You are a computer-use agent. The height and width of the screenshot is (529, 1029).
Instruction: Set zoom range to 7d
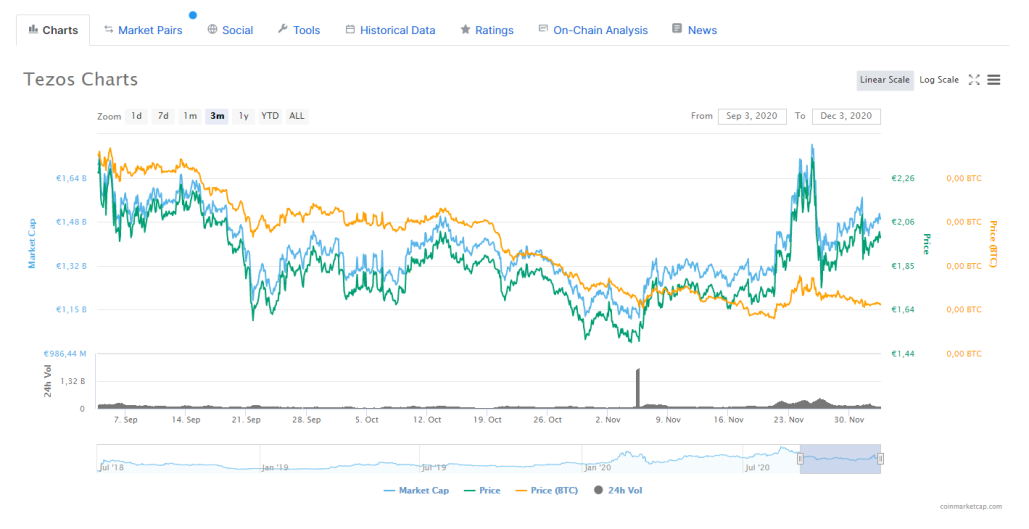click(x=163, y=116)
